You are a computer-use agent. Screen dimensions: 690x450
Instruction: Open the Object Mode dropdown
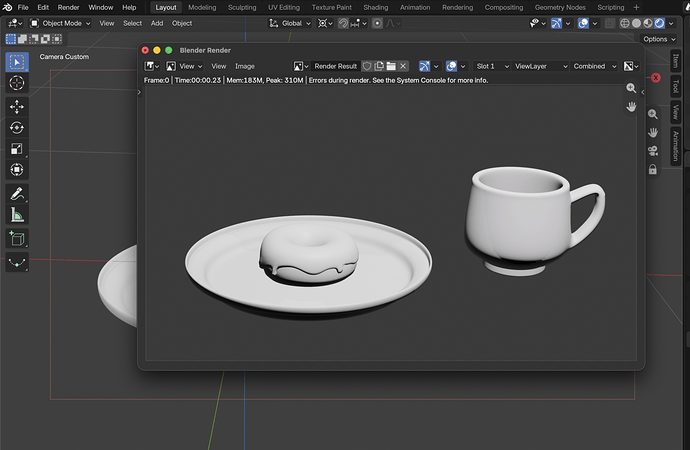60,23
